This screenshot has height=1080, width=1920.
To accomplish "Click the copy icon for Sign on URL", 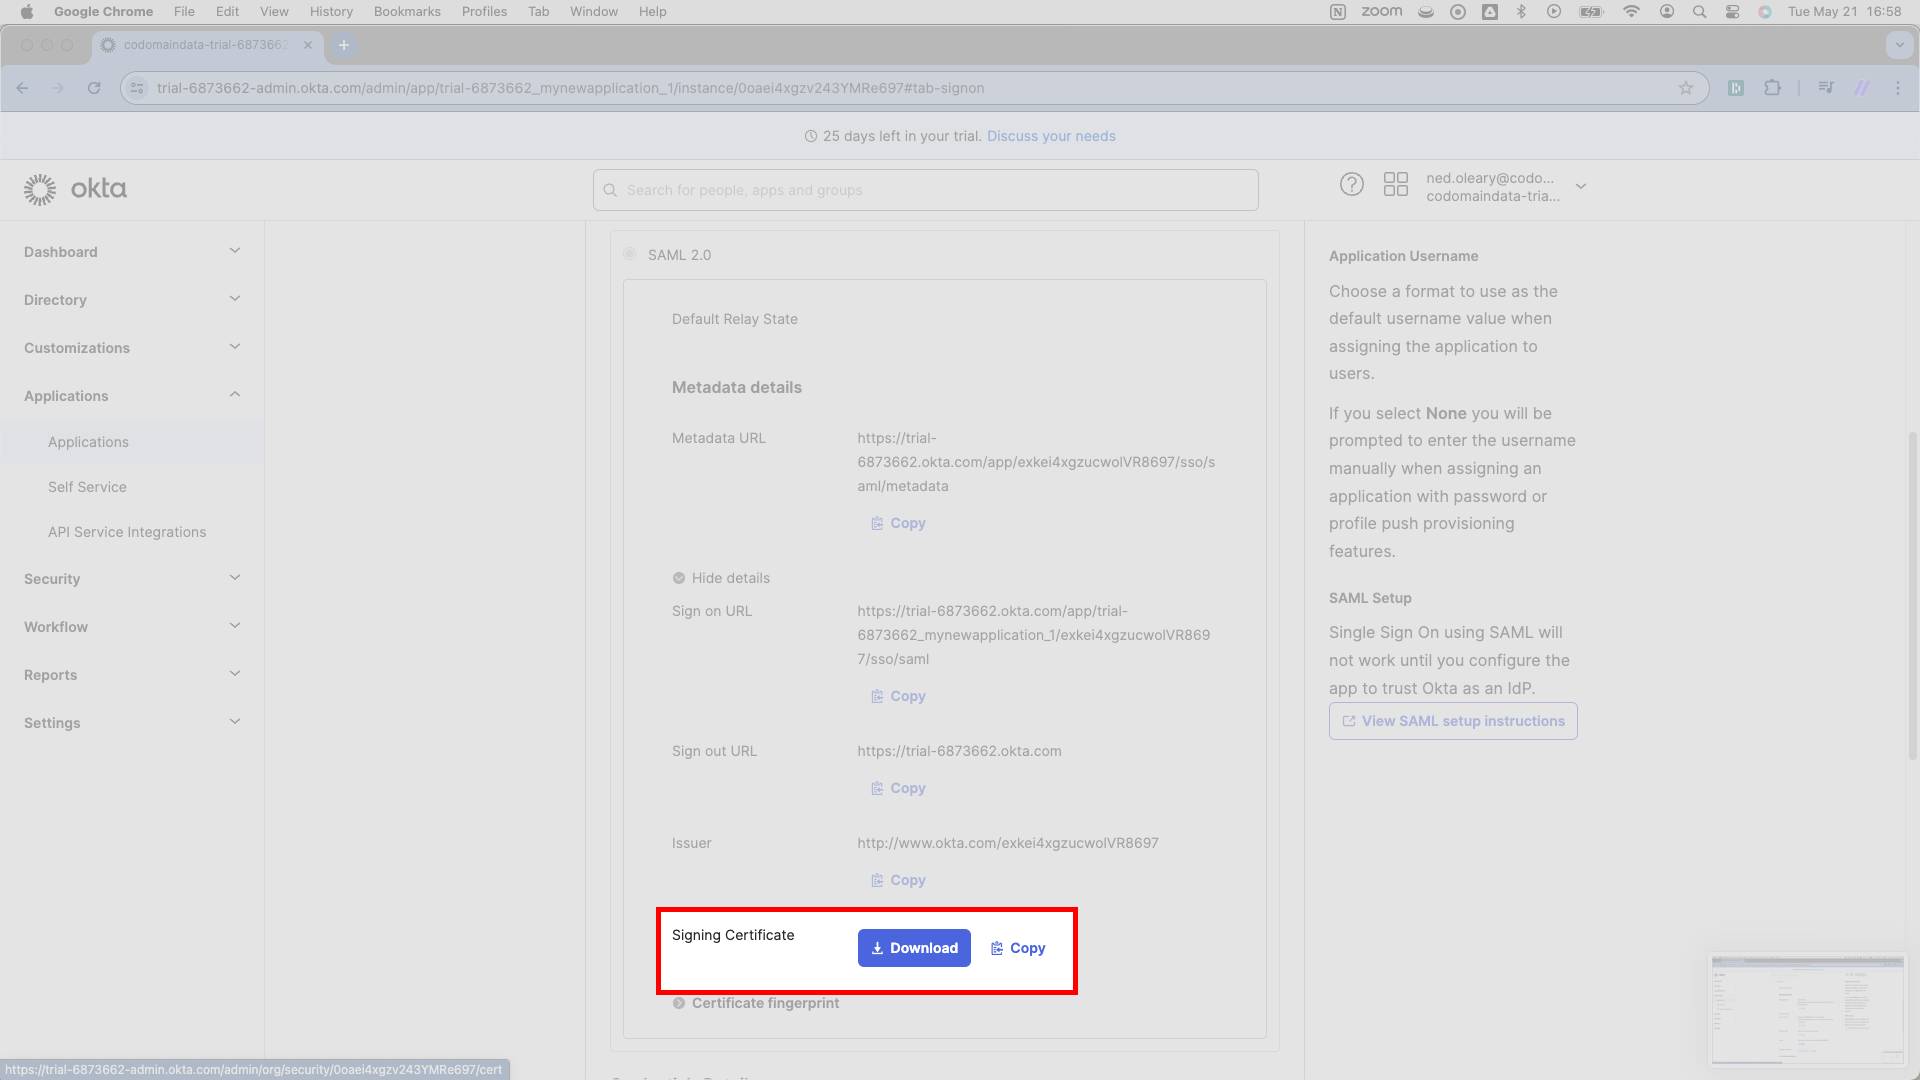I will (877, 696).
